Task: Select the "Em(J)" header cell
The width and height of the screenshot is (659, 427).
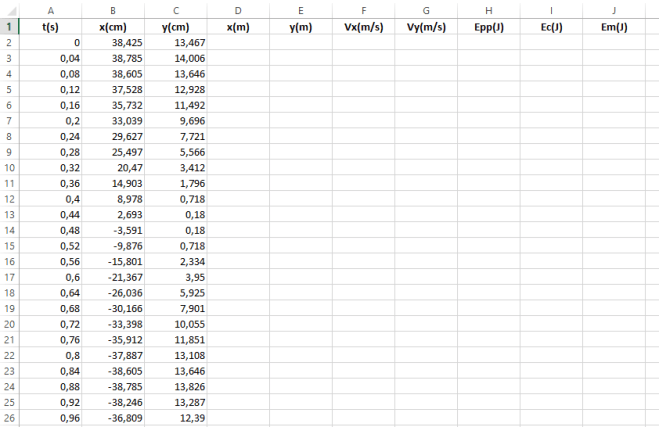Action: click(613, 27)
